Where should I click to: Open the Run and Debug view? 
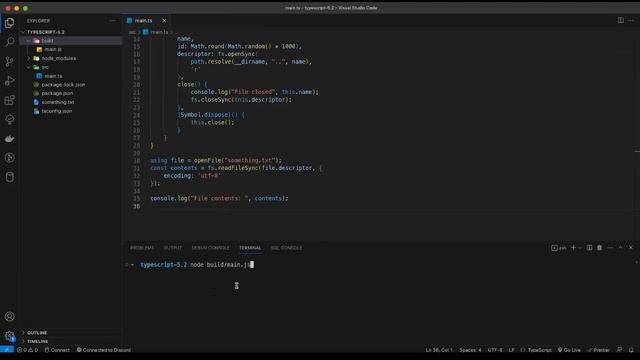pos(9,80)
